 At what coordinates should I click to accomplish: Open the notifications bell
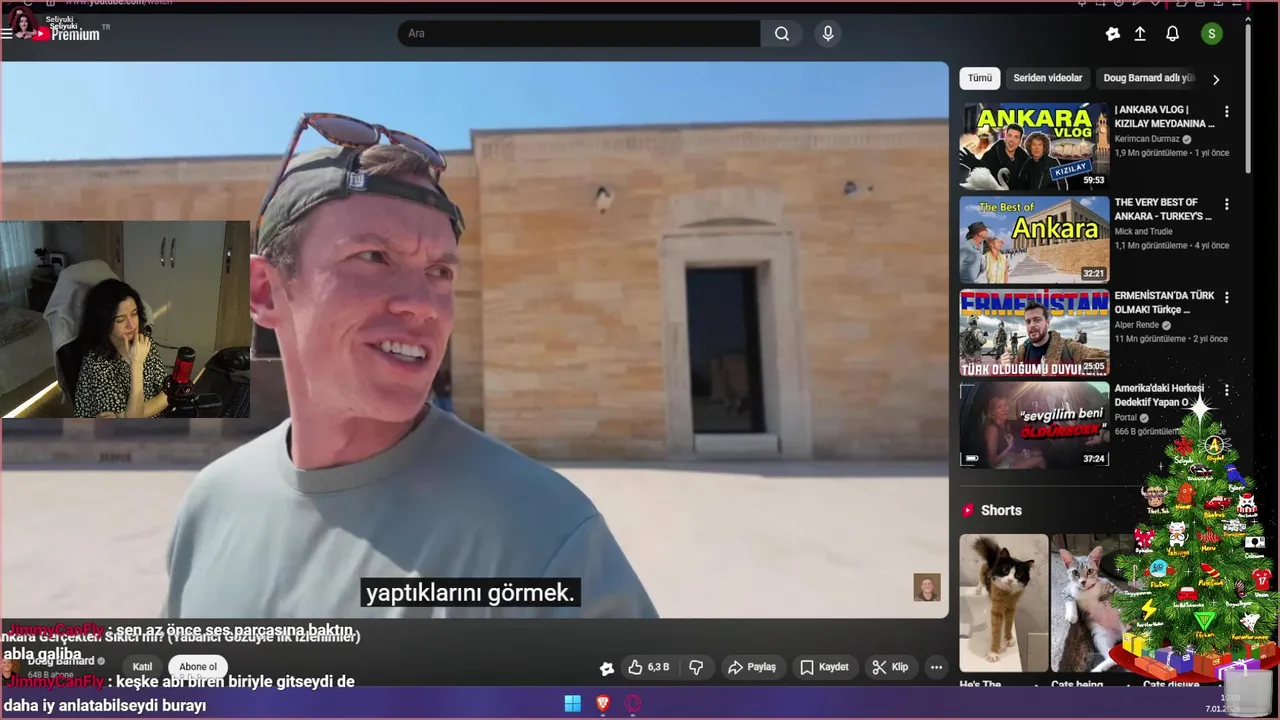1173,34
